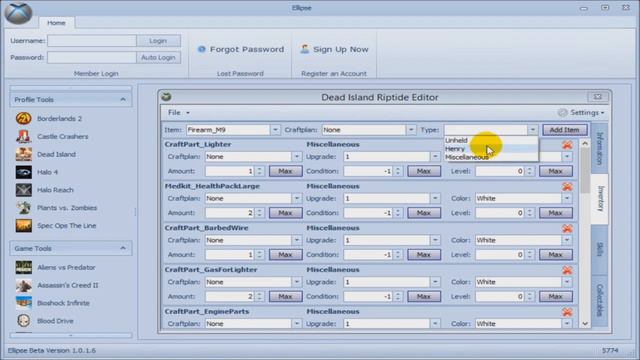Click Sign Up Now
The width and height of the screenshot is (640, 360).
(335, 49)
